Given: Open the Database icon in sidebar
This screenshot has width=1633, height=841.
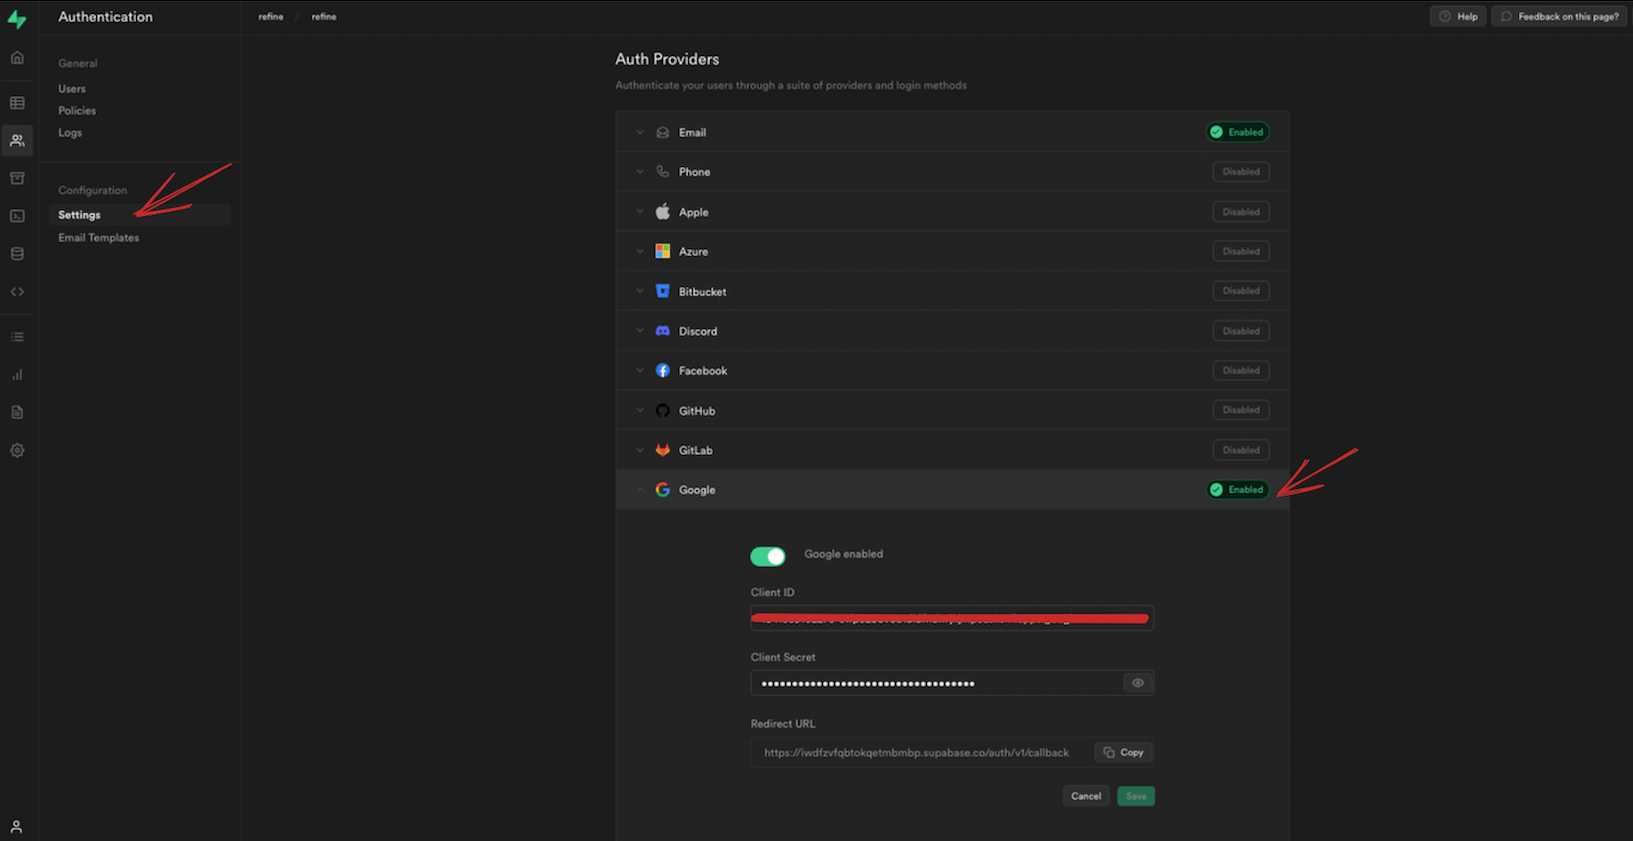Looking at the screenshot, I should [x=17, y=254].
